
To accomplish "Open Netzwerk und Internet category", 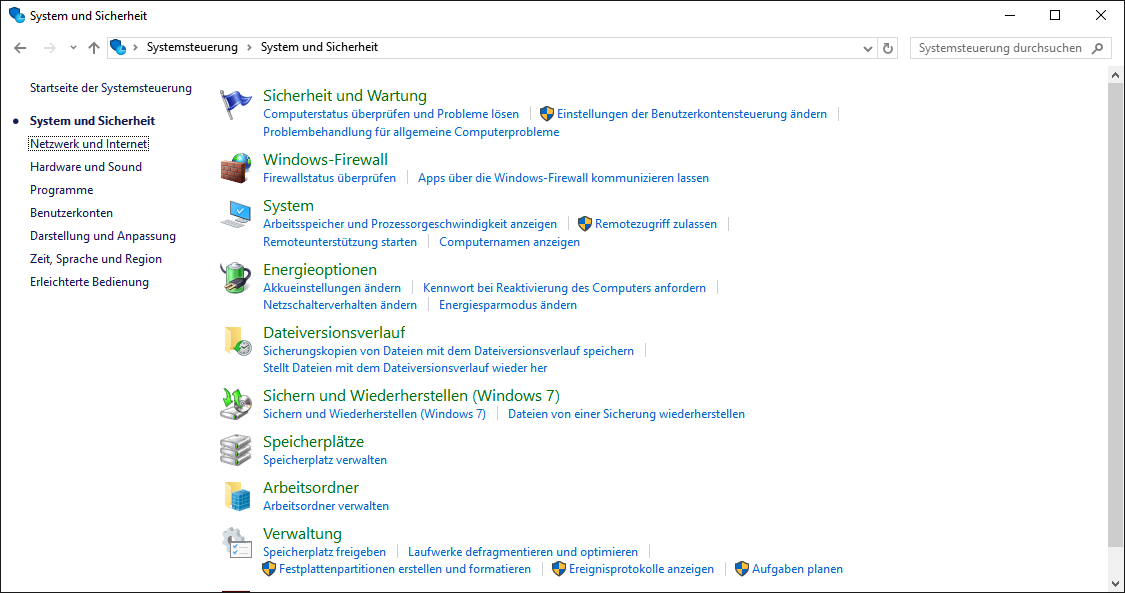I will click(89, 144).
